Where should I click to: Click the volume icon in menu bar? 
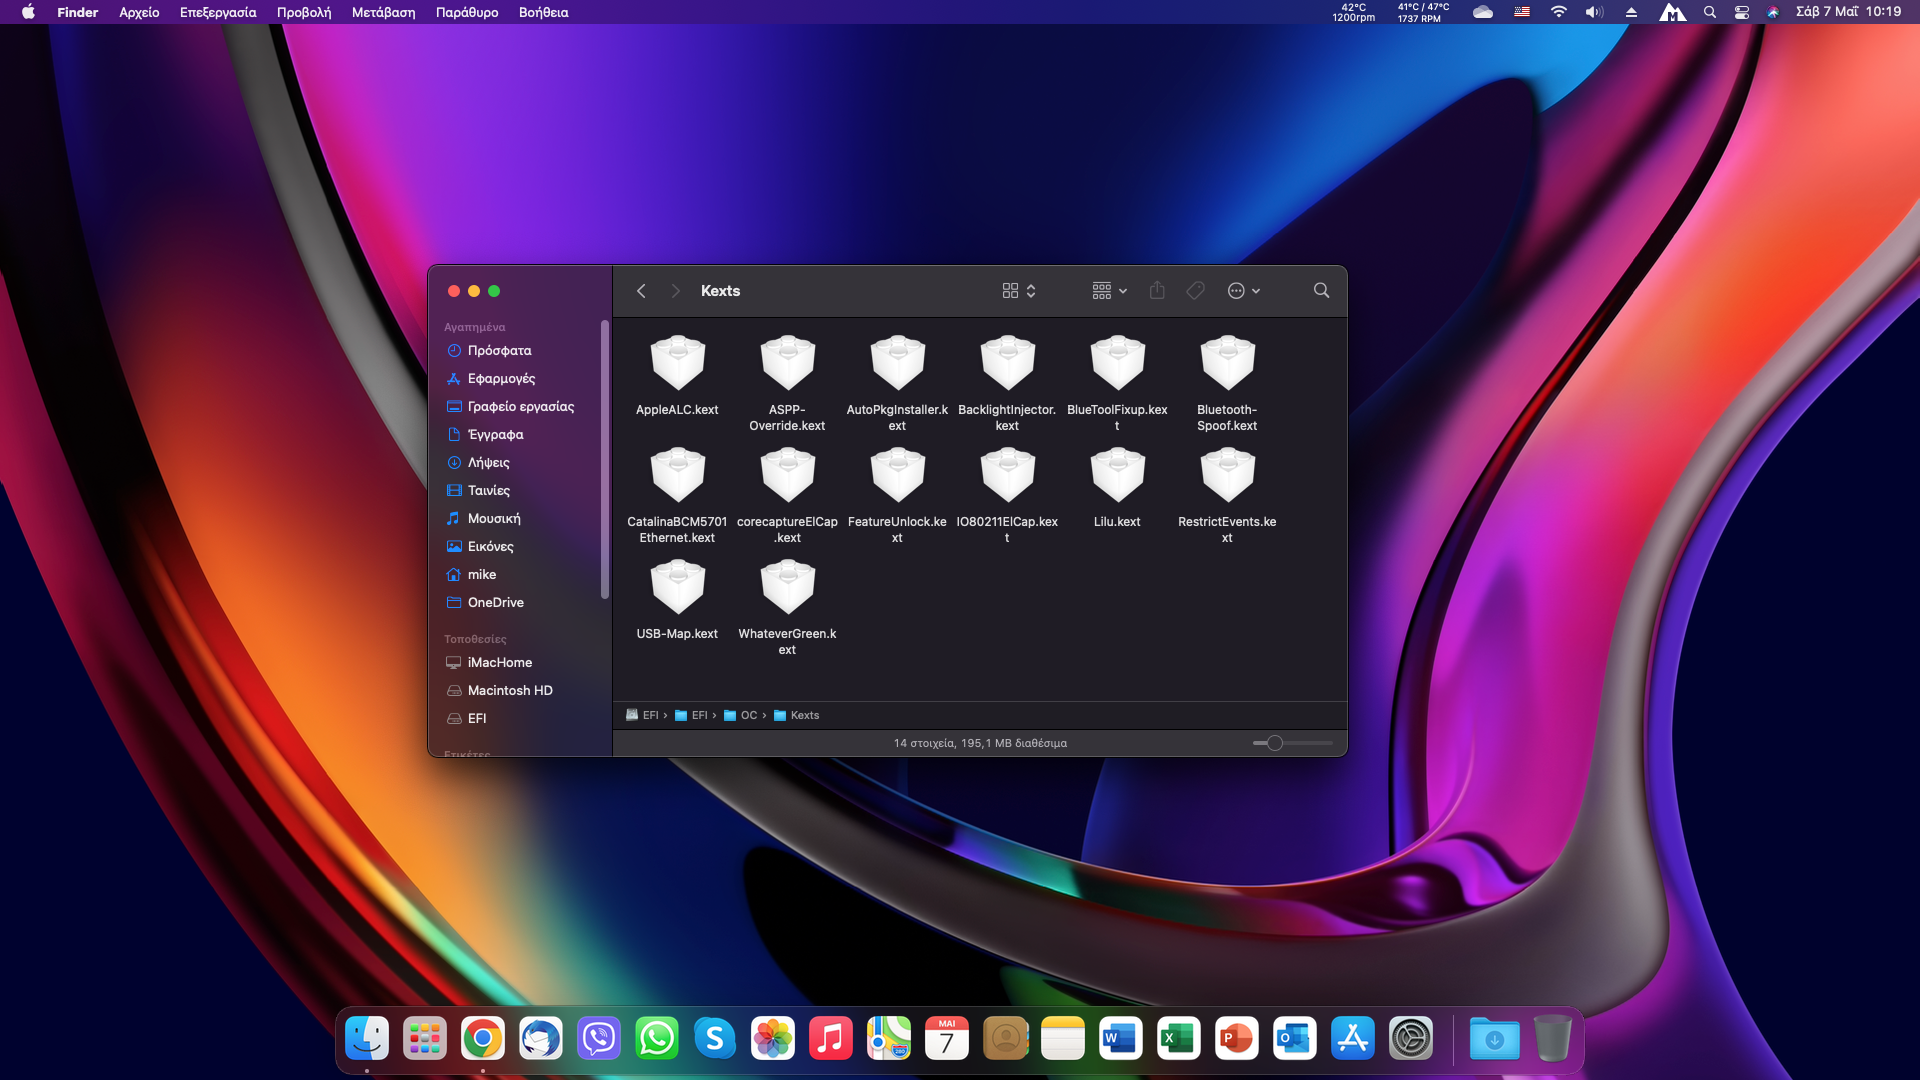click(1594, 12)
